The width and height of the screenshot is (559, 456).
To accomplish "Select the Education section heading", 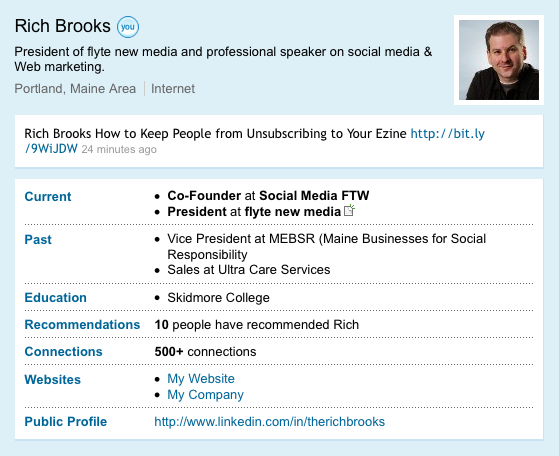I will [56, 298].
